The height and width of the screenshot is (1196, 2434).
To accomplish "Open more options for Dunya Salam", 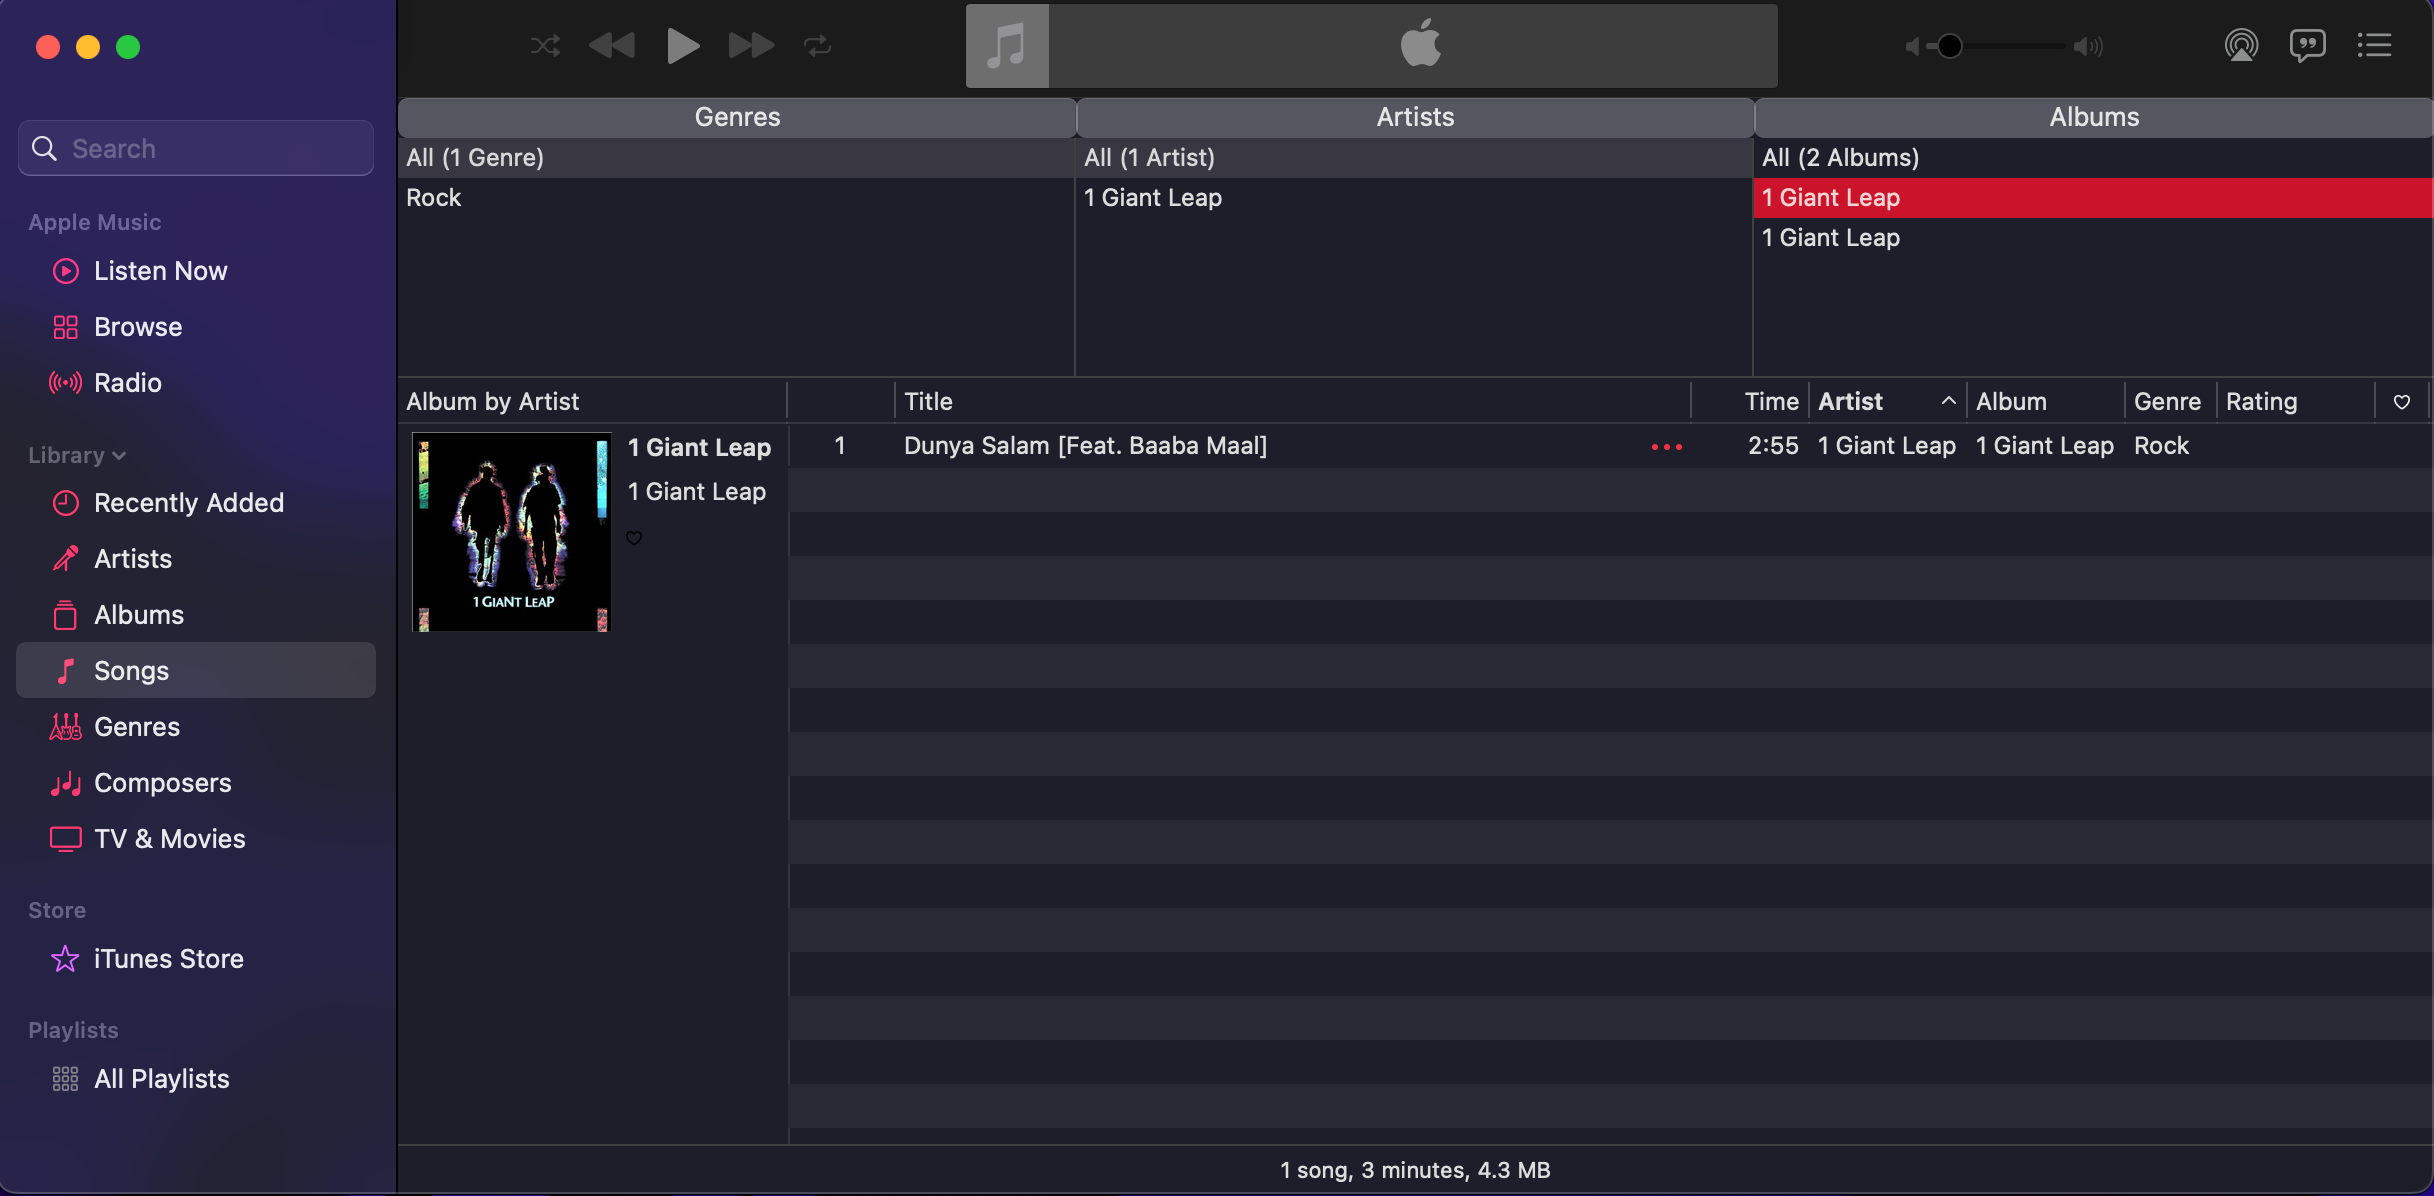I will coord(1666,447).
